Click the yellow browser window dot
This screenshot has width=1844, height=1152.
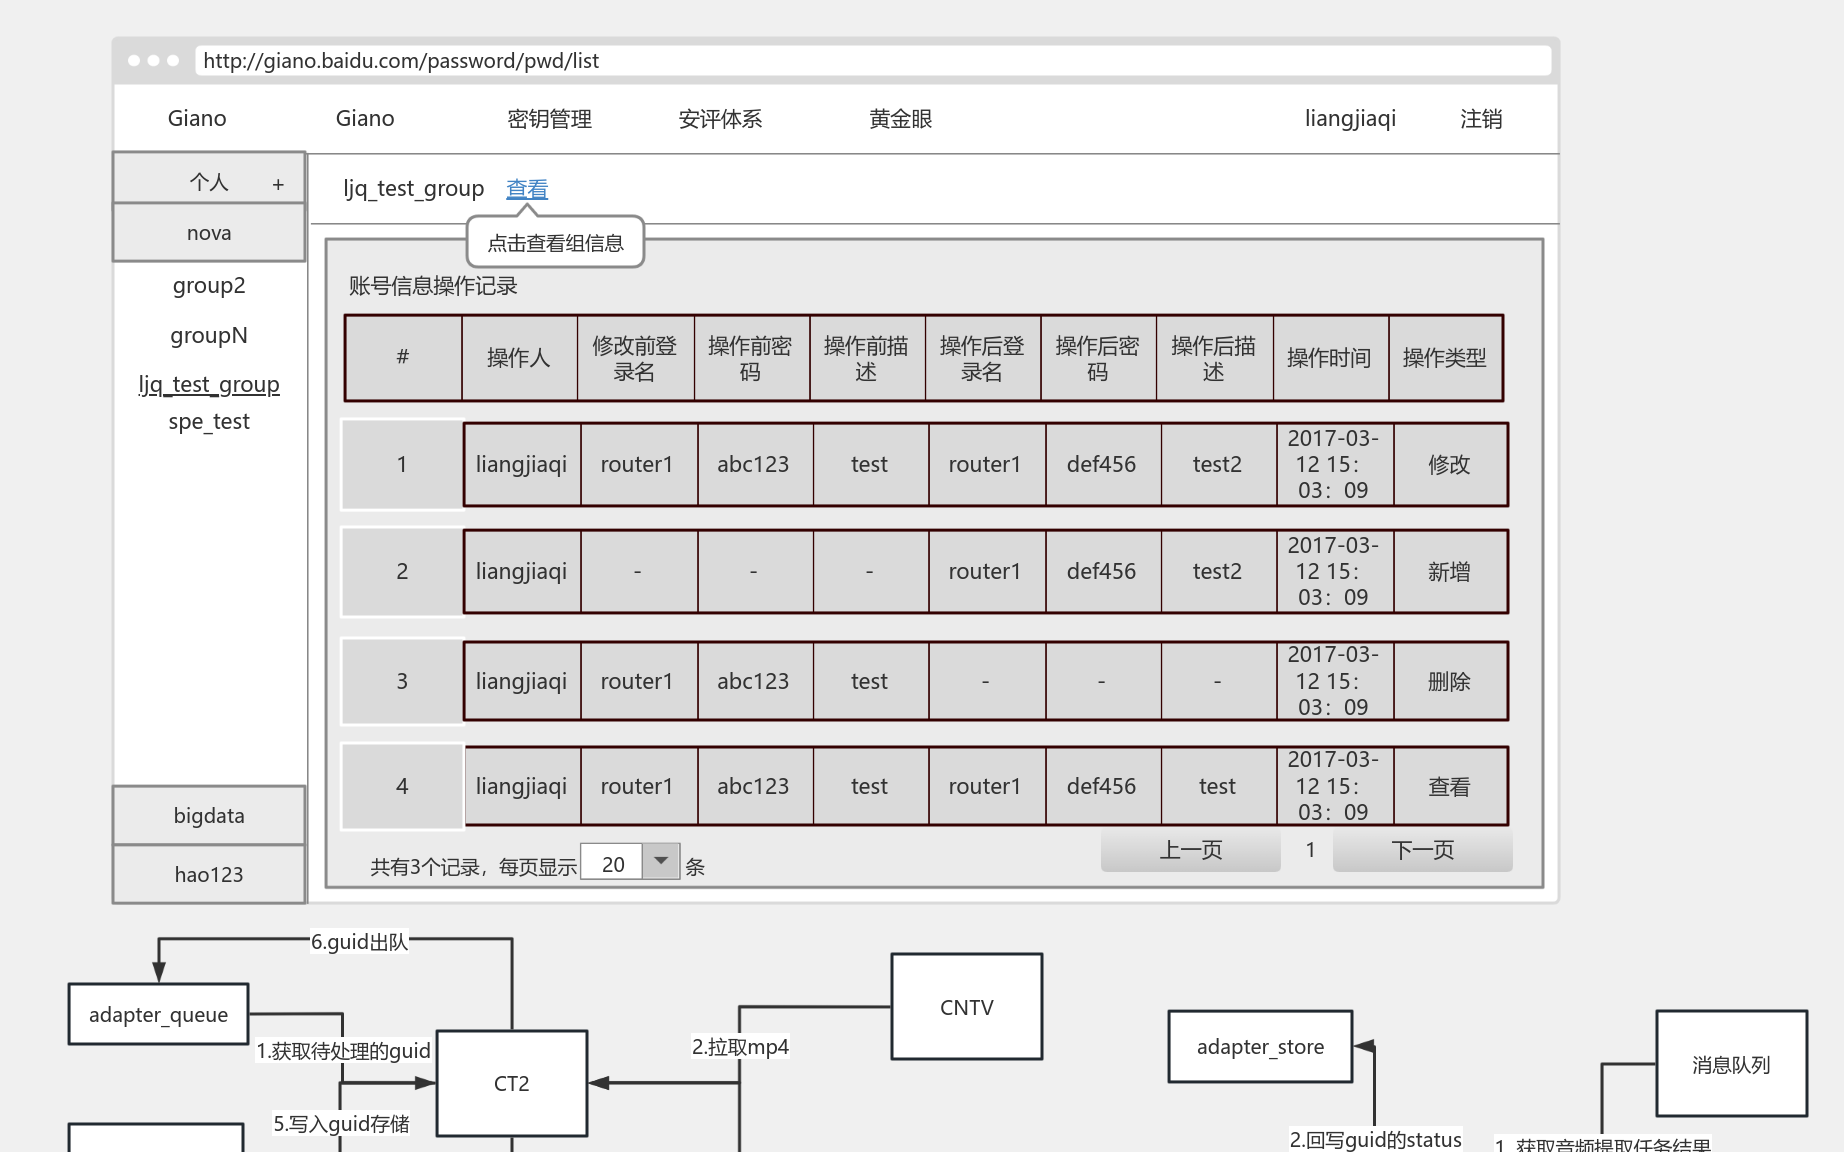pos(152,60)
